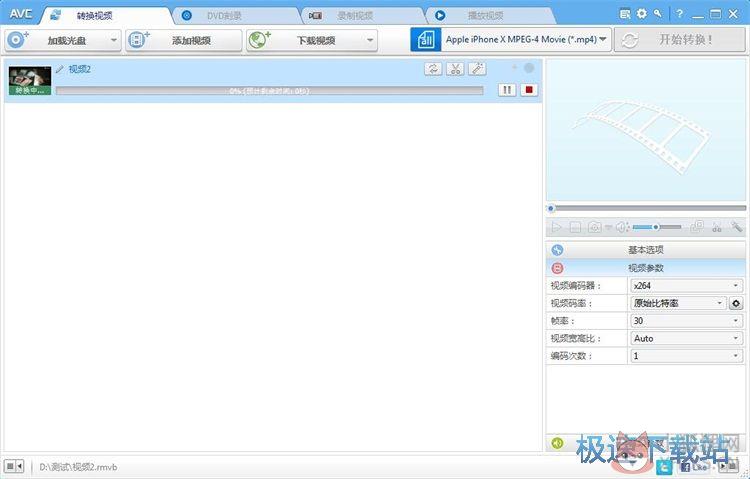Click the gear button beside 视频码率
The width and height of the screenshot is (750, 479).
tap(736, 303)
